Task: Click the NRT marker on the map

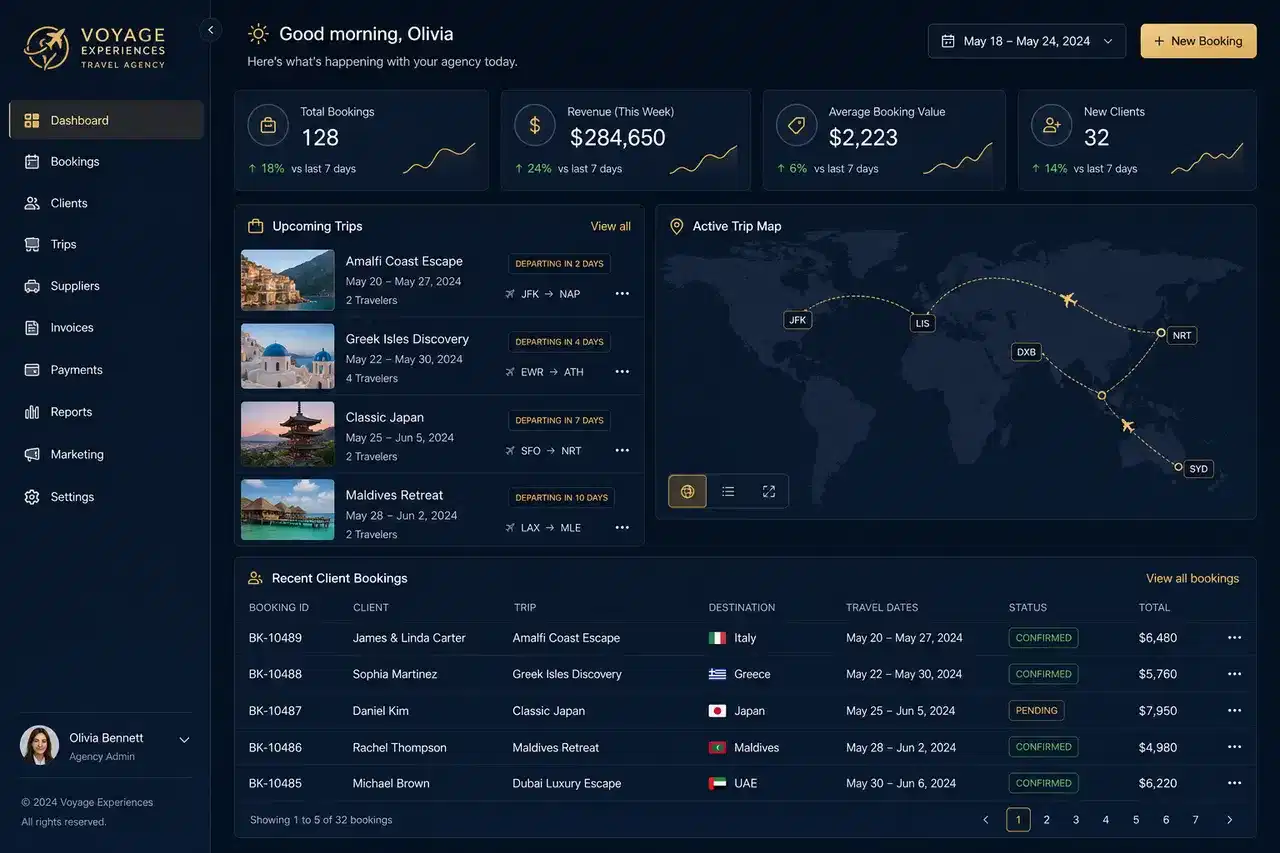Action: click(1182, 336)
